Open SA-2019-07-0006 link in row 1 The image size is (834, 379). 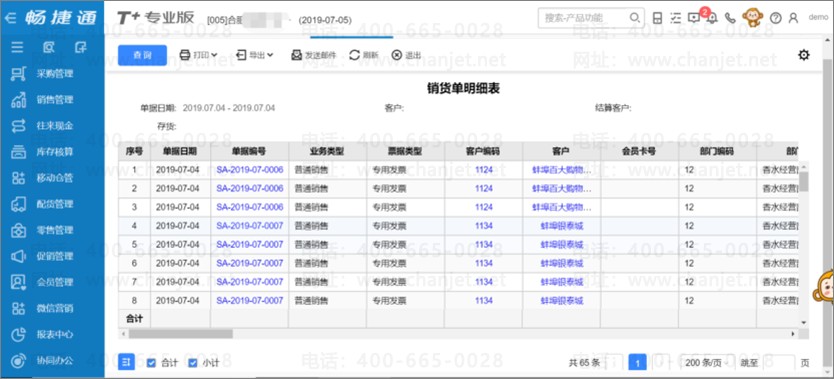[249, 170]
